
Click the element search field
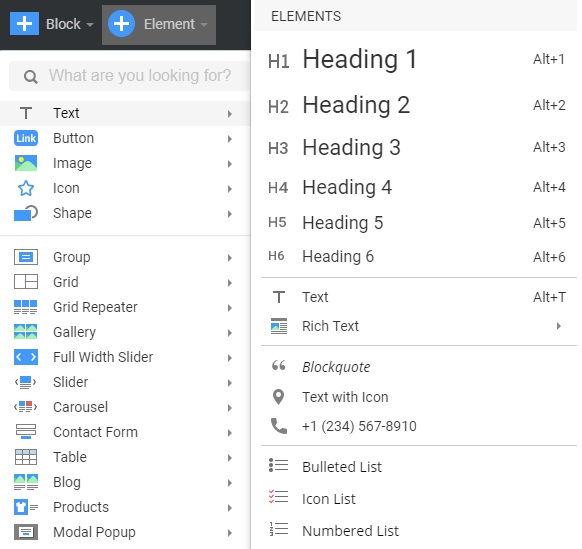tap(129, 76)
